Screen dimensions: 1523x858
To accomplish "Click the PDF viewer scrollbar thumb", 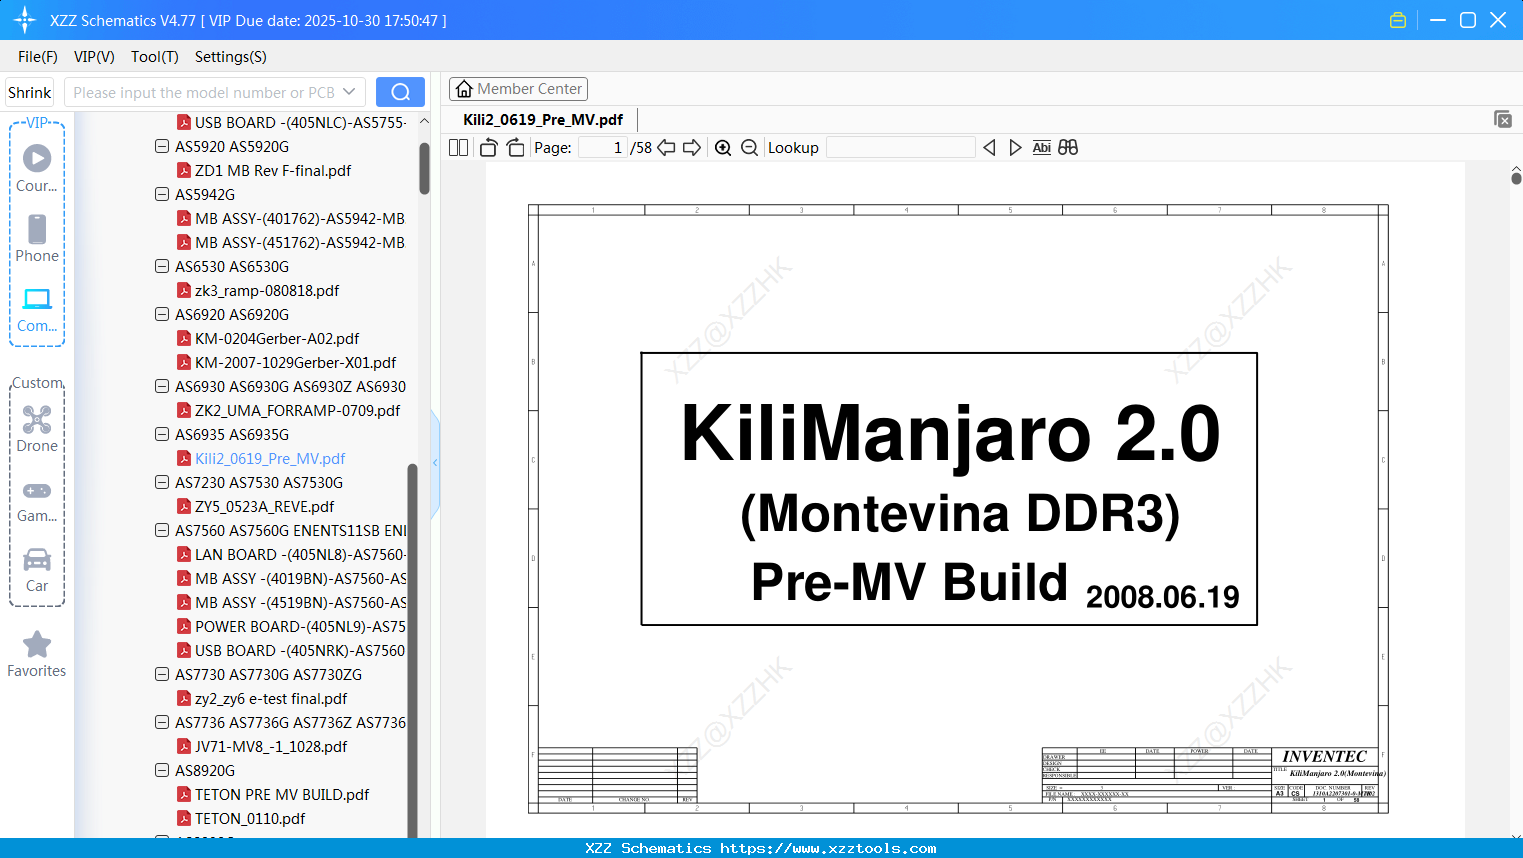I will coord(1516,178).
